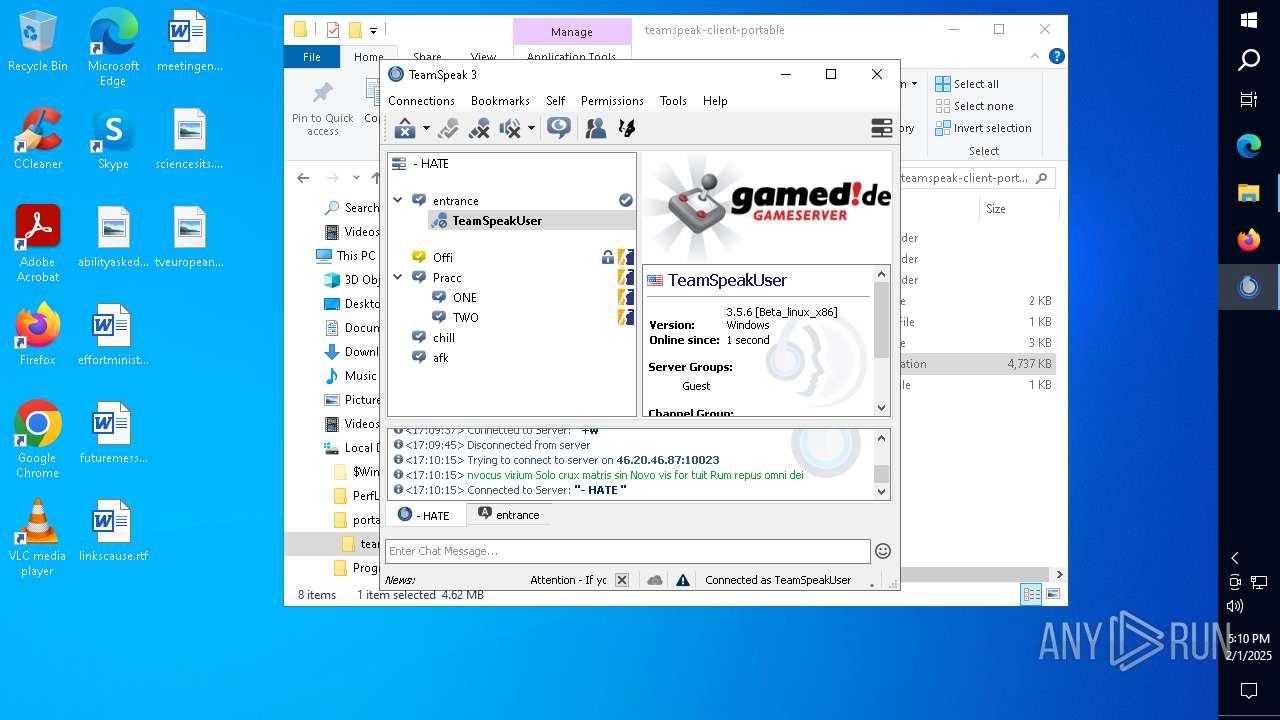Screen dimensions: 1280x720
Task: Open Recycle Bin desktop icon
Action: 37,40
